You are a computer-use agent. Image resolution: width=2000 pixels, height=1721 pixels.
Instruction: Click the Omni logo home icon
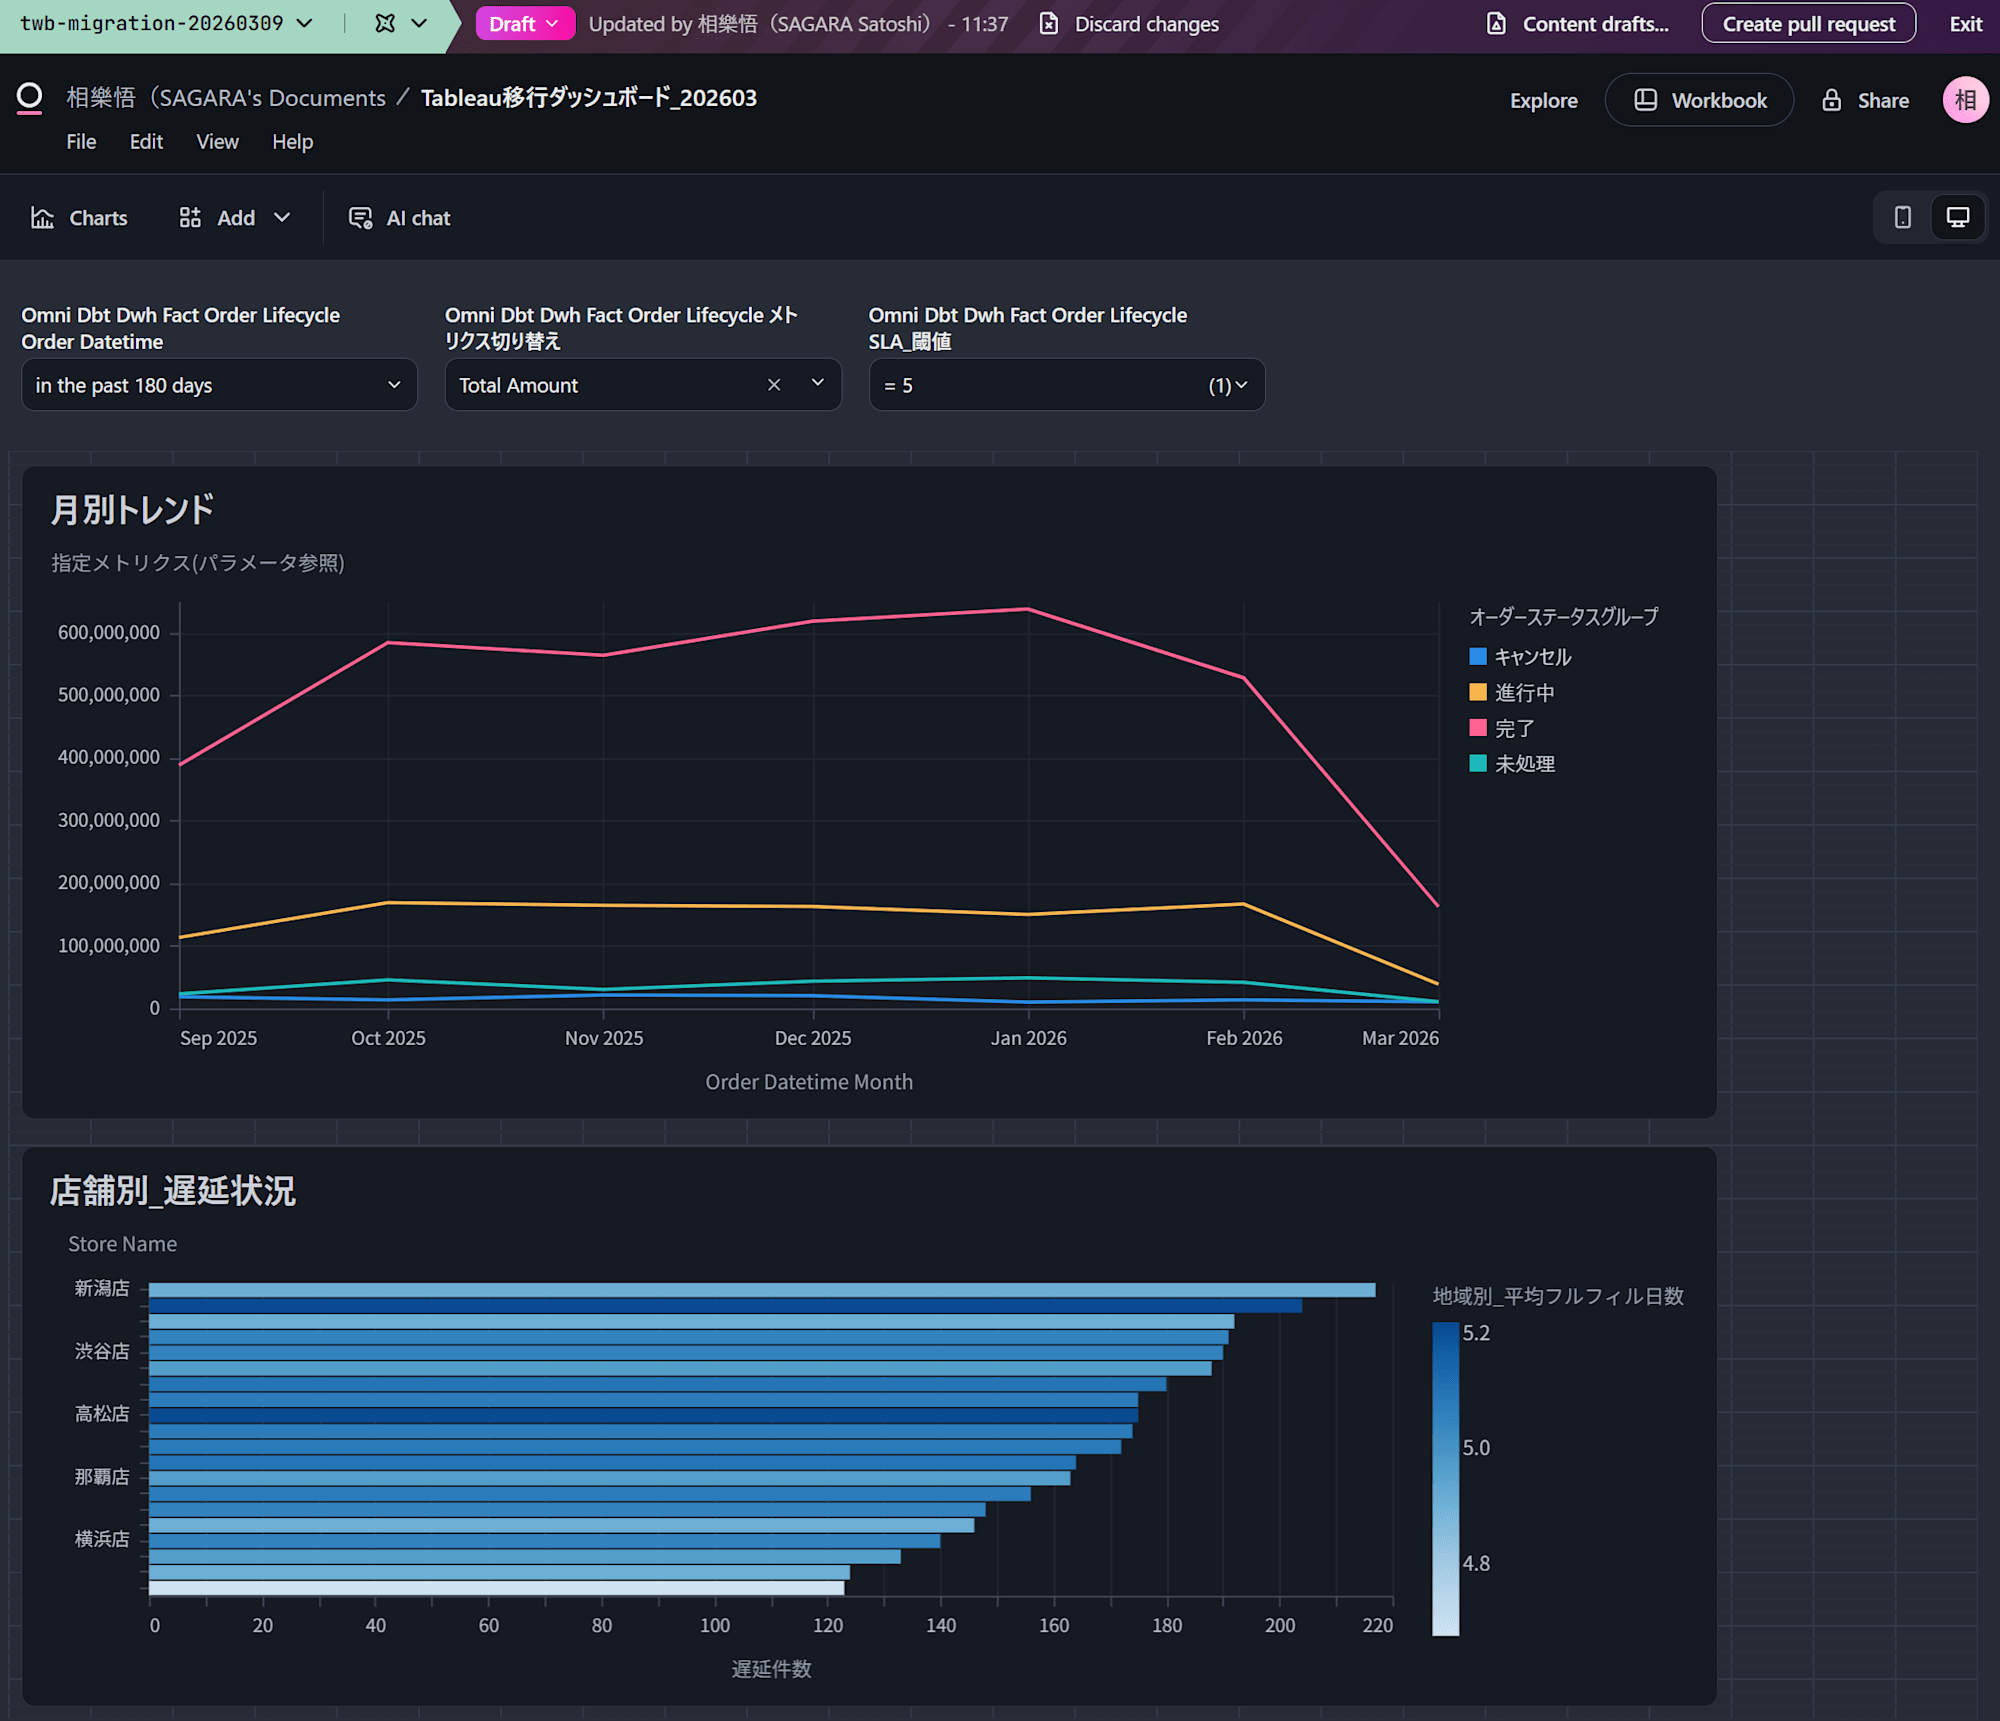click(x=30, y=98)
